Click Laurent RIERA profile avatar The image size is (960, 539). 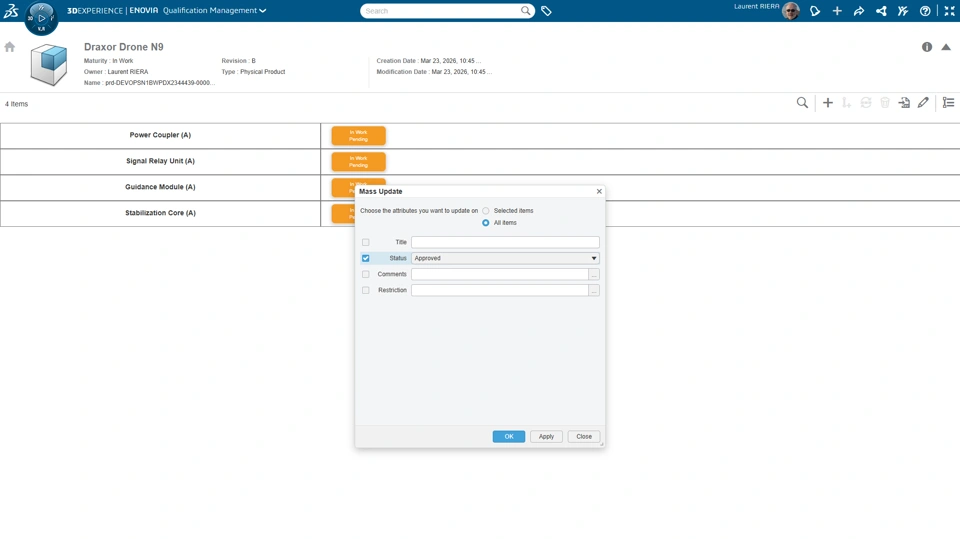pyautogui.click(x=790, y=10)
